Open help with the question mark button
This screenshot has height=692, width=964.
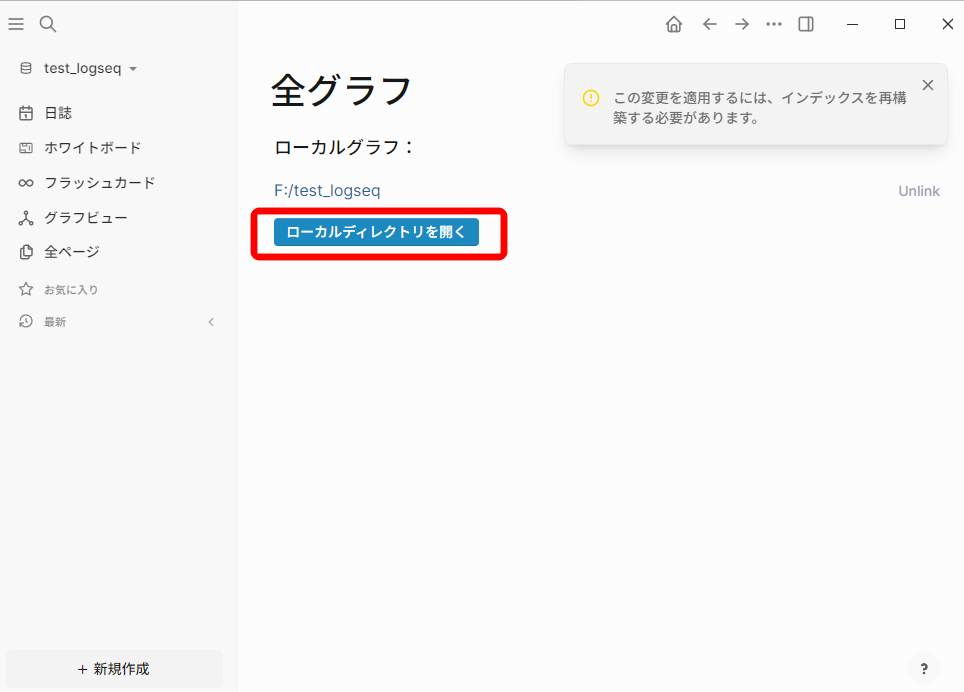tap(923, 669)
